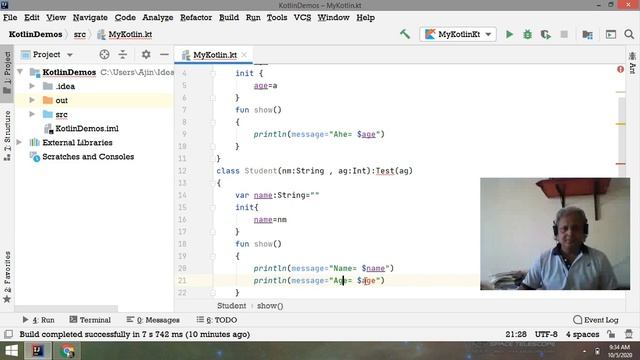Open the Run menu
This screenshot has height=360, width=640.
[x=253, y=18]
